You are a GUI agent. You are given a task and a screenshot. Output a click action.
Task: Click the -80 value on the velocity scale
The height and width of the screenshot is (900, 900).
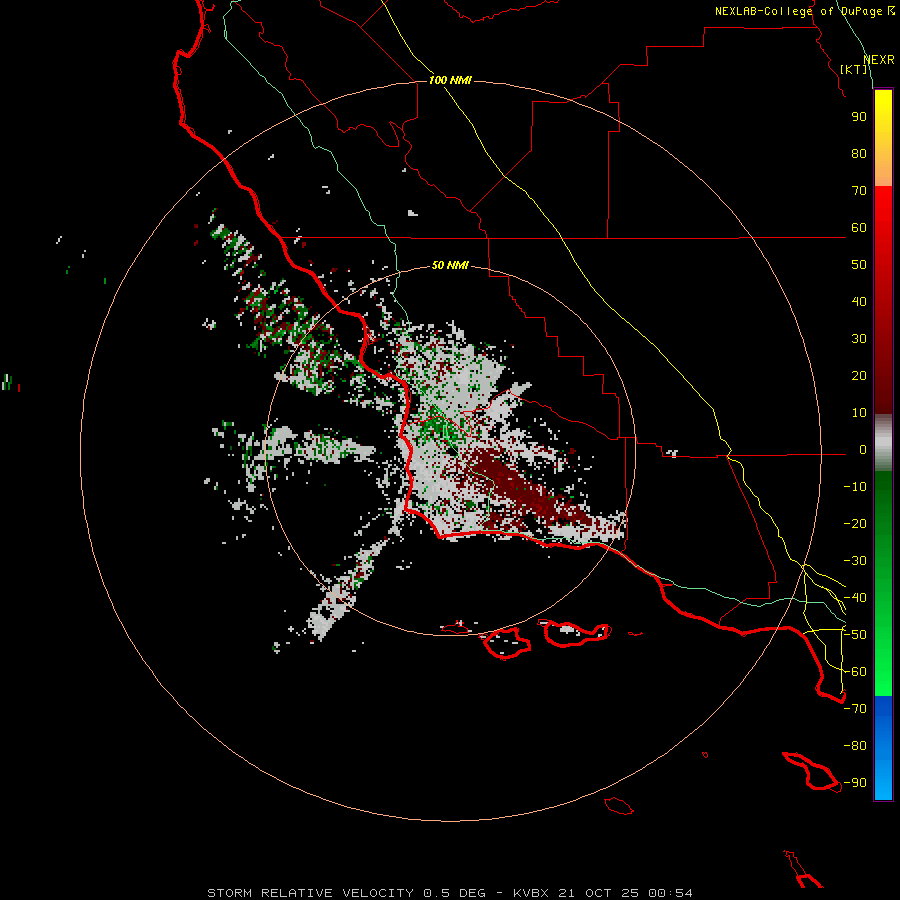coord(855,746)
